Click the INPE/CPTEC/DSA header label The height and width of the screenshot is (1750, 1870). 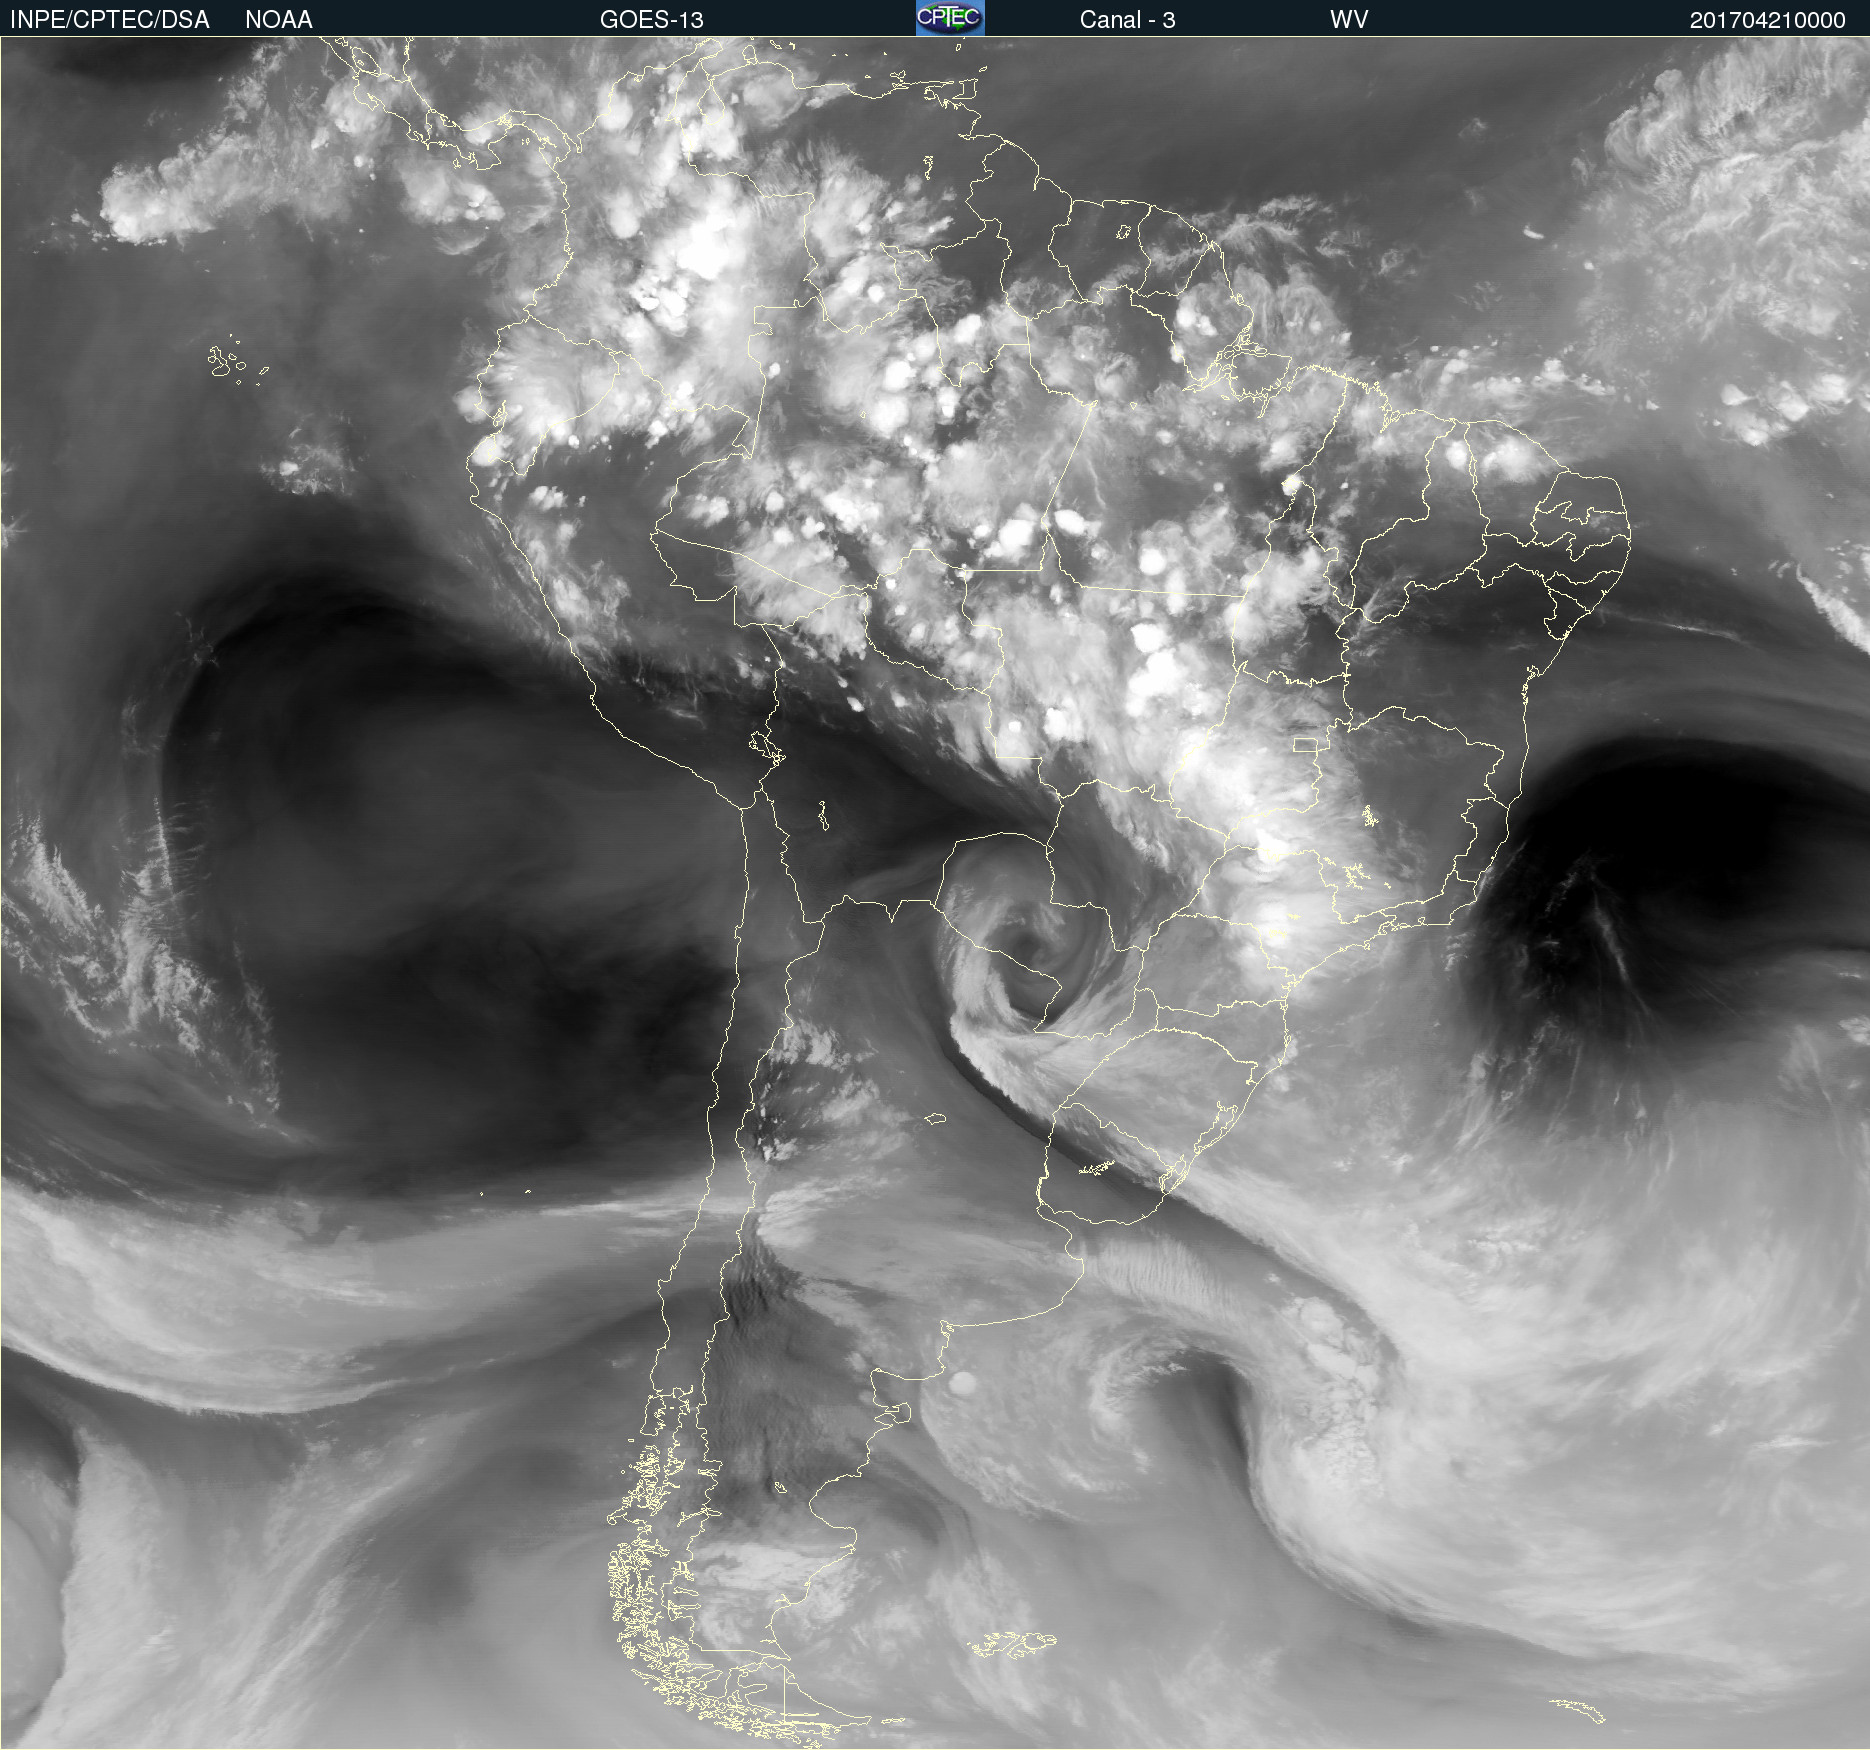(x=110, y=20)
